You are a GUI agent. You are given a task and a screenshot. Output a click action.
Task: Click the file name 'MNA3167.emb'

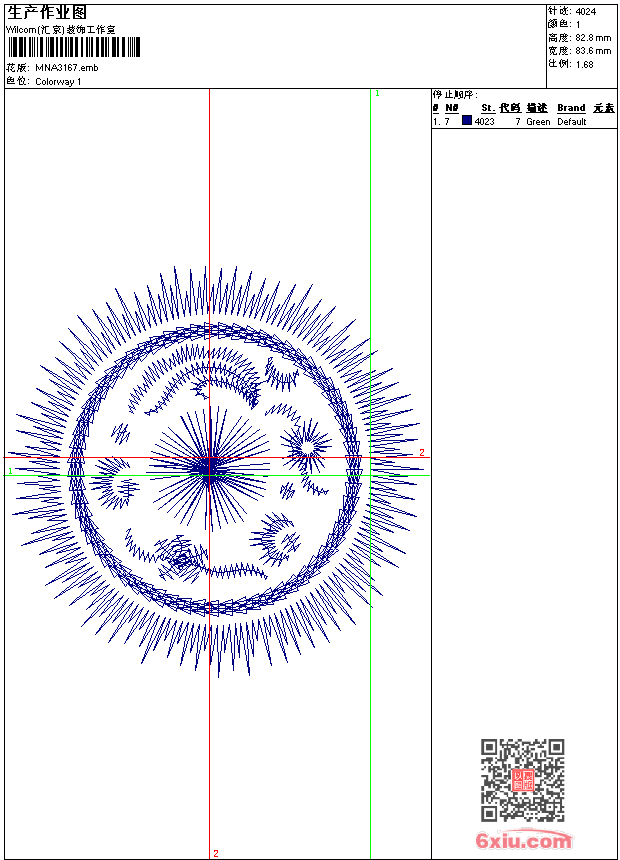click(x=66, y=67)
